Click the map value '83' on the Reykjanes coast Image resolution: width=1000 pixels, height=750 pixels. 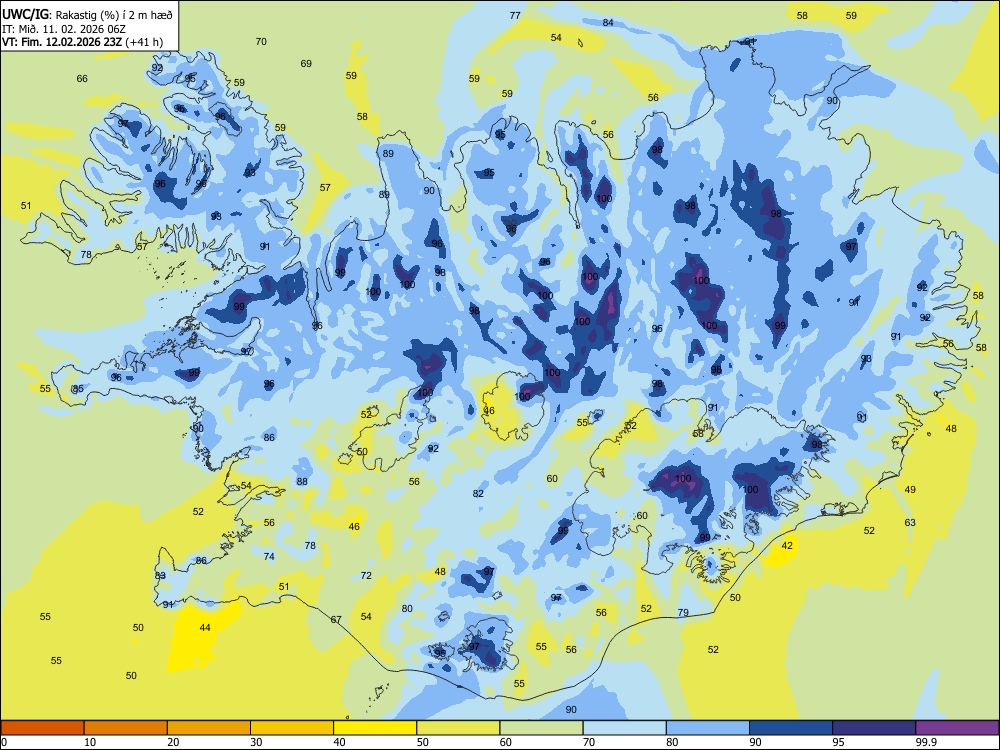[160, 575]
